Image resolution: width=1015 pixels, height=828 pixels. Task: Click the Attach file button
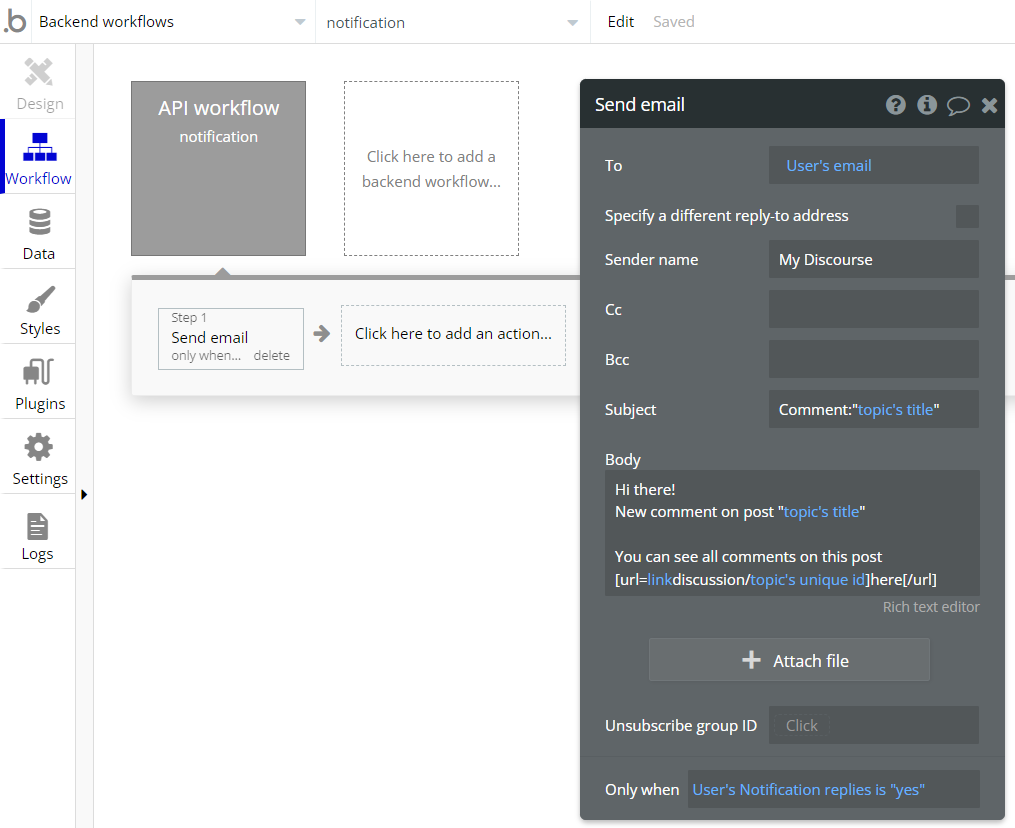pos(789,660)
